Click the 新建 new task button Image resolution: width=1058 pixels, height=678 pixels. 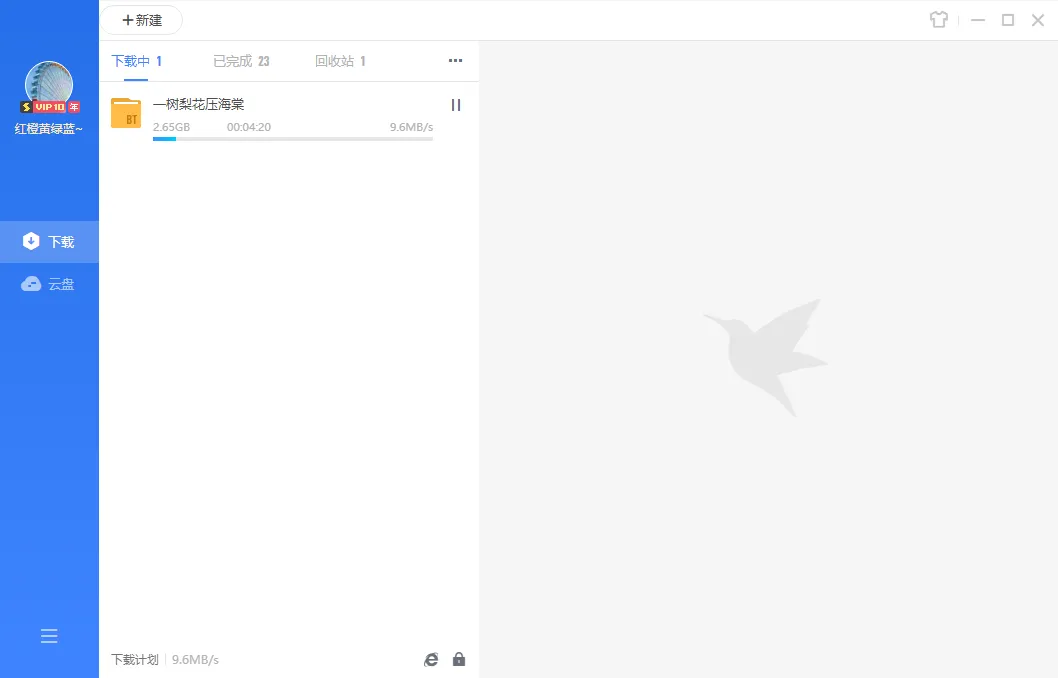point(142,20)
